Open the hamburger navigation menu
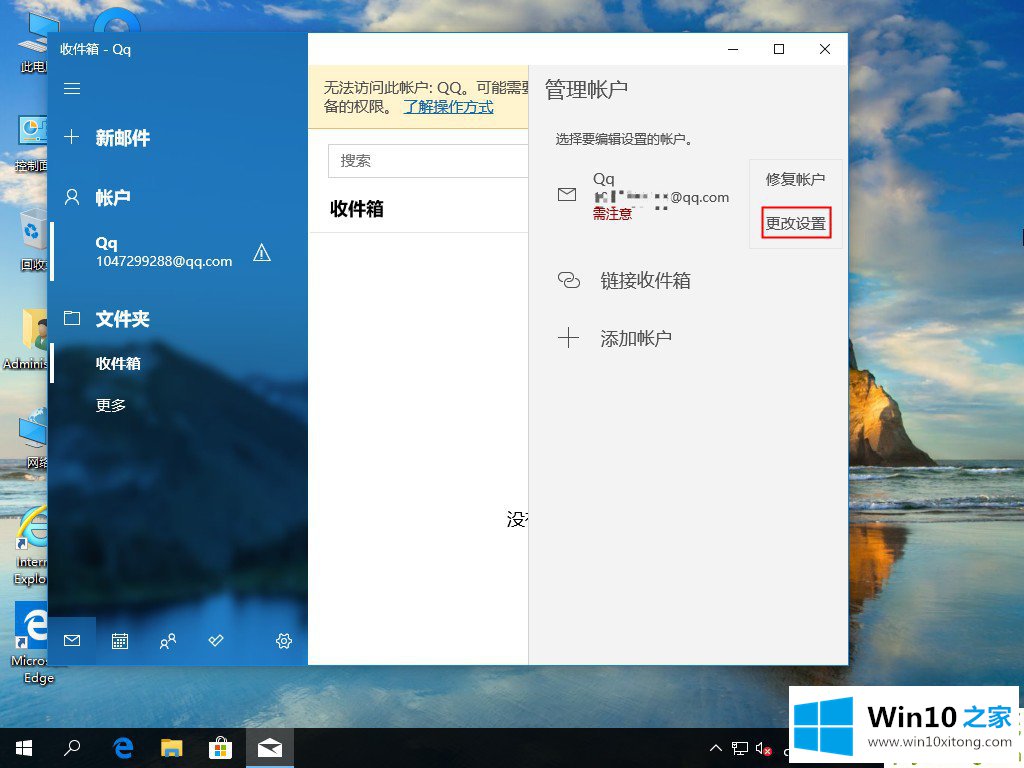 pos(72,88)
